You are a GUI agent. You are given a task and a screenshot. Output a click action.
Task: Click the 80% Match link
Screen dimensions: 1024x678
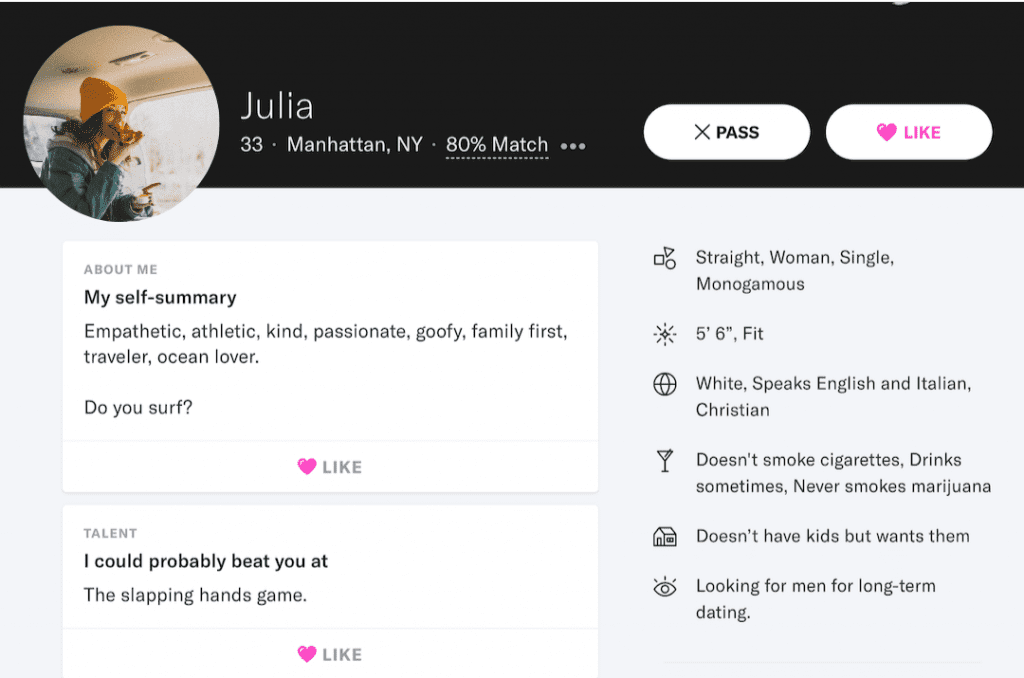[497, 145]
